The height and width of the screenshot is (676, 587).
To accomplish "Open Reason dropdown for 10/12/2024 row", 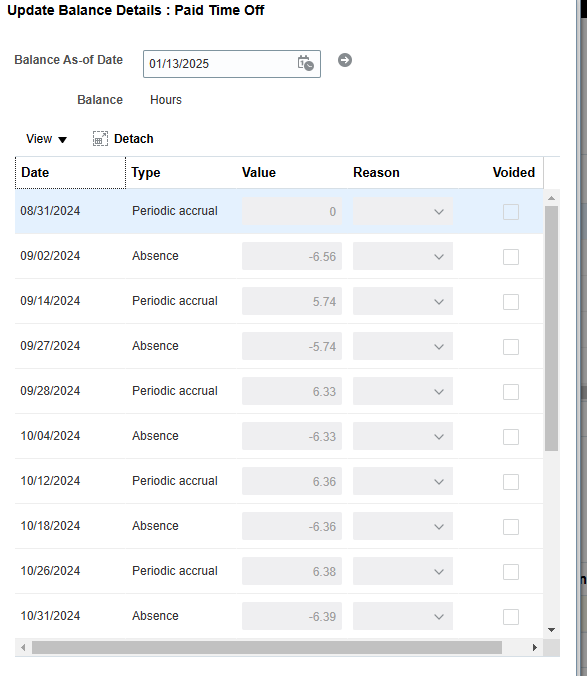I will 403,481.
